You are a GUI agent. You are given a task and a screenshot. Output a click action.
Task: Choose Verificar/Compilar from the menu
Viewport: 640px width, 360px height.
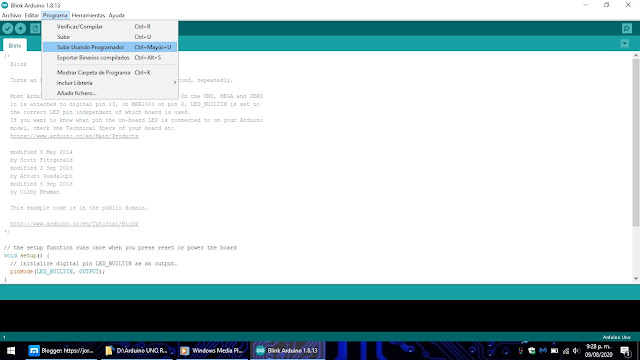110,27
